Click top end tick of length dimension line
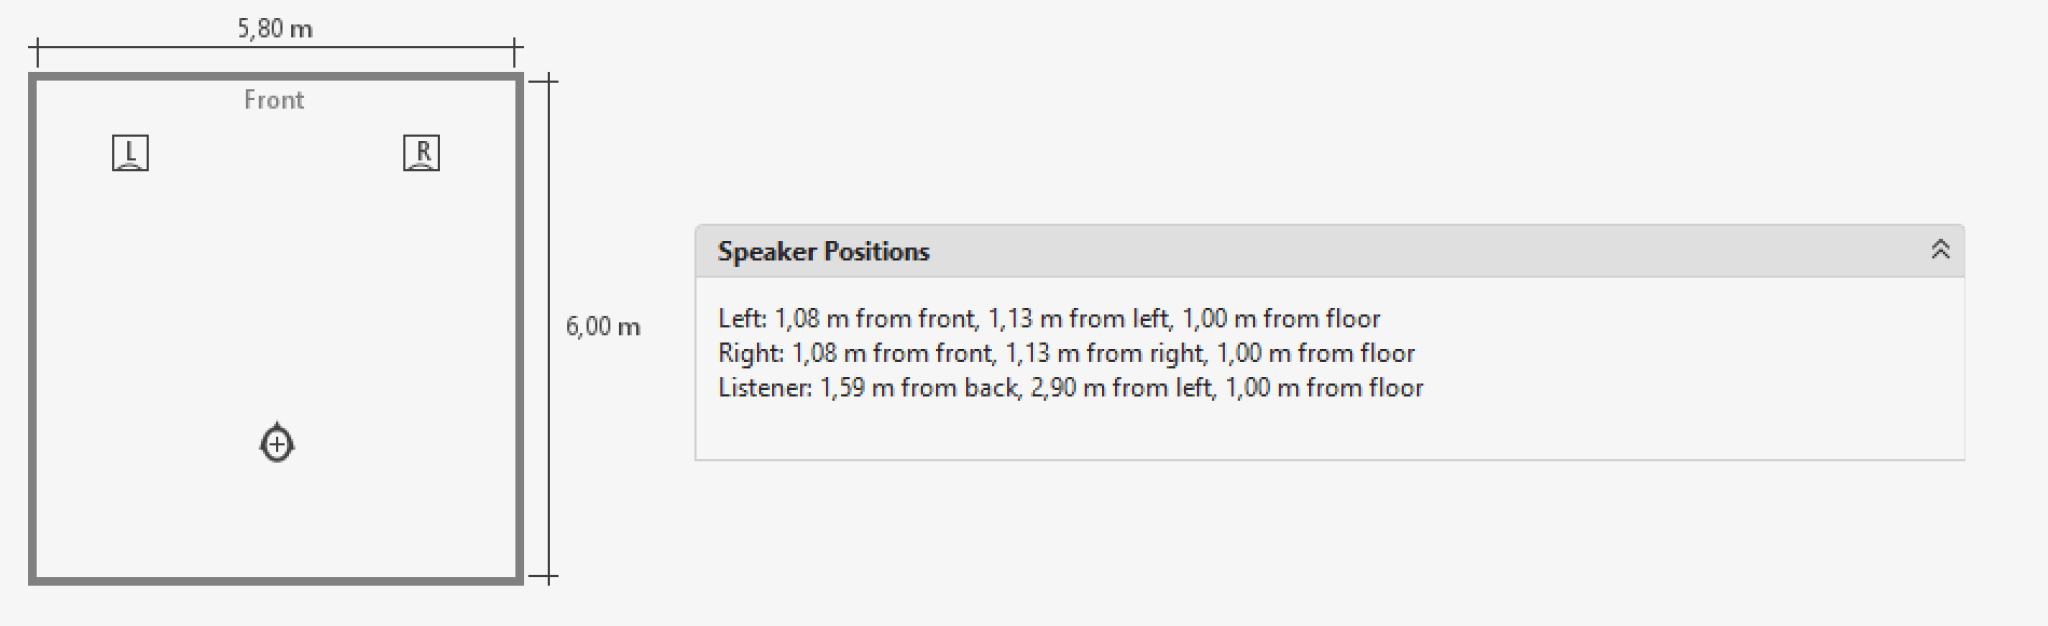This screenshot has width=2048, height=626. click(x=543, y=81)
